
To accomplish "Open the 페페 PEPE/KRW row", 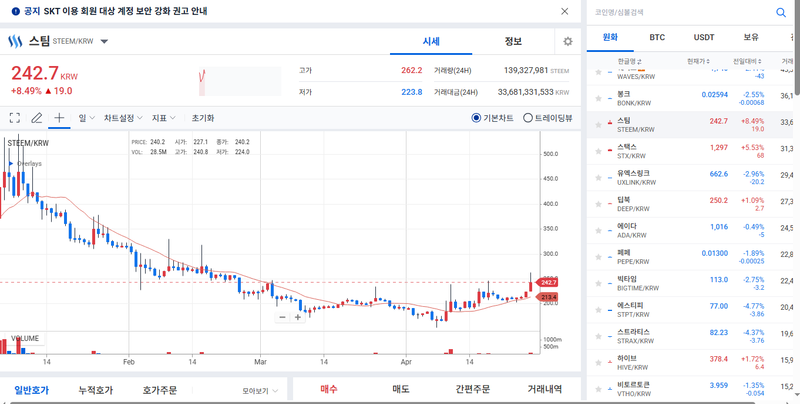I will coord(690,258).
